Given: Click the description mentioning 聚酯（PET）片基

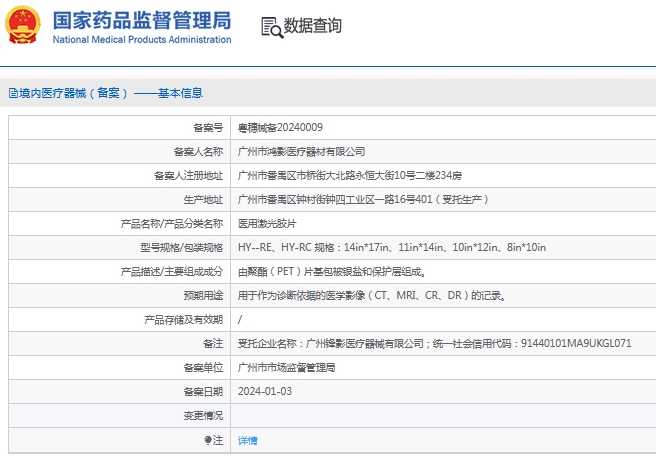Looking at the screenshot, I should pyautogui.click(x=332, y=272).
